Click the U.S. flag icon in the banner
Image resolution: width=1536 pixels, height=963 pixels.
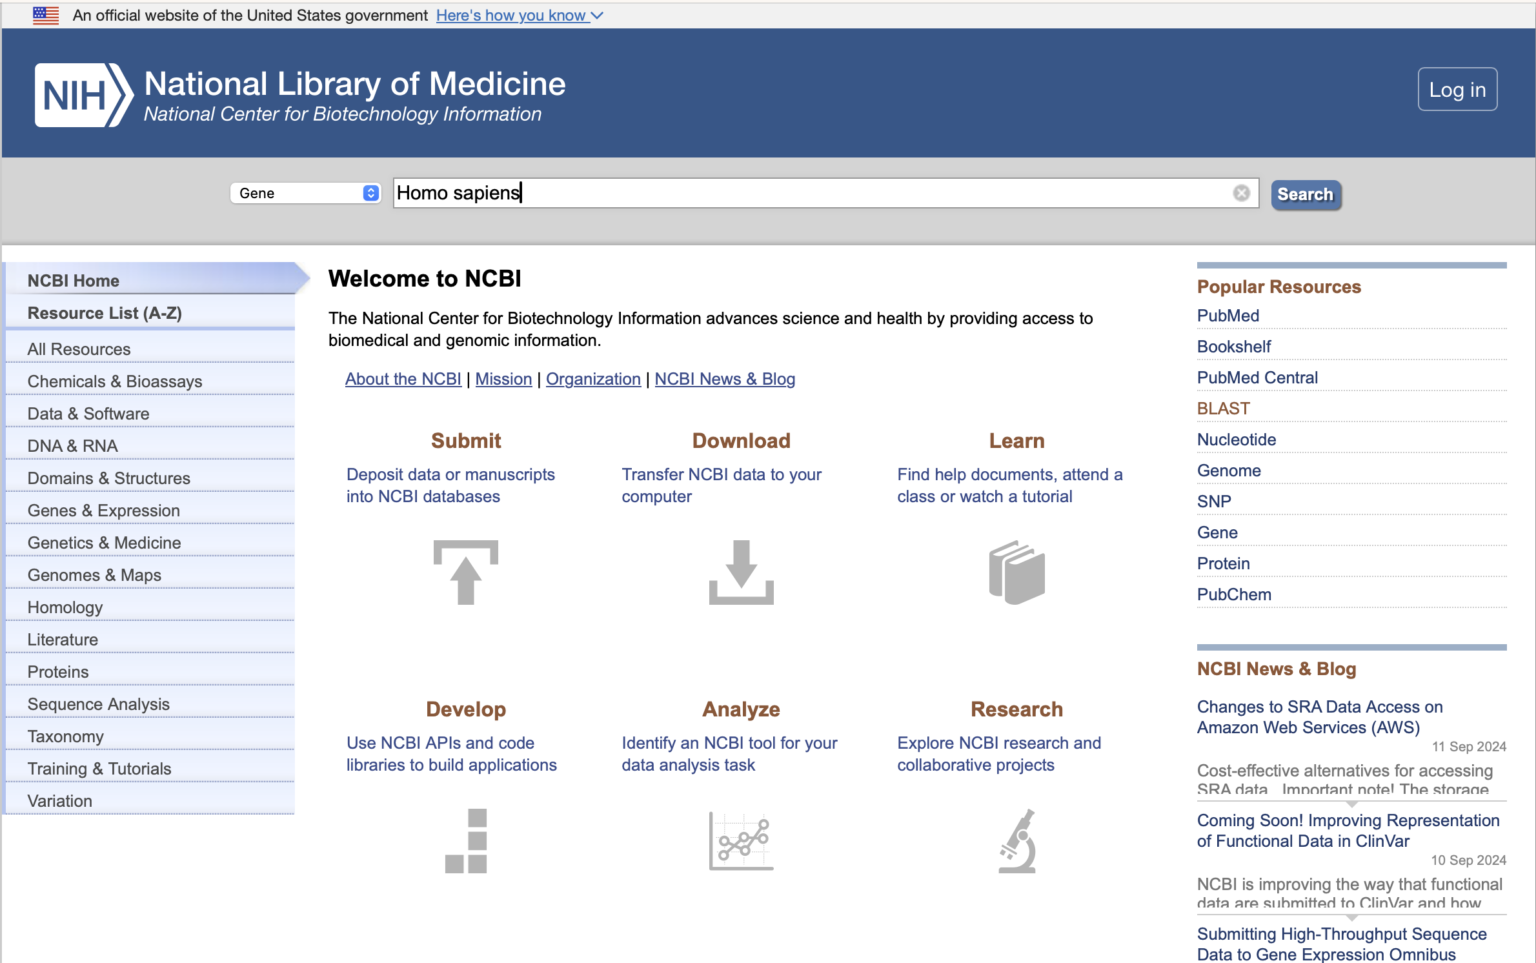coord(45,15)
